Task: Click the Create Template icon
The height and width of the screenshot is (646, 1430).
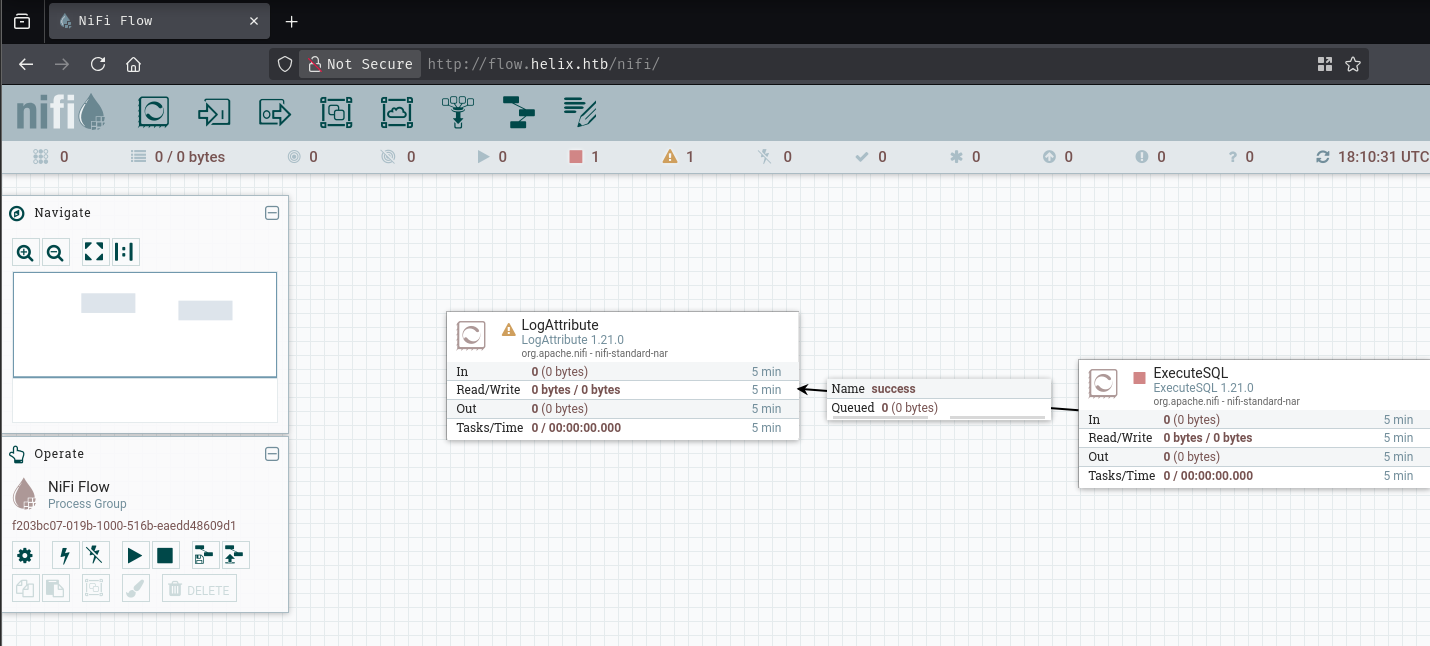Action: coord(205,555)
